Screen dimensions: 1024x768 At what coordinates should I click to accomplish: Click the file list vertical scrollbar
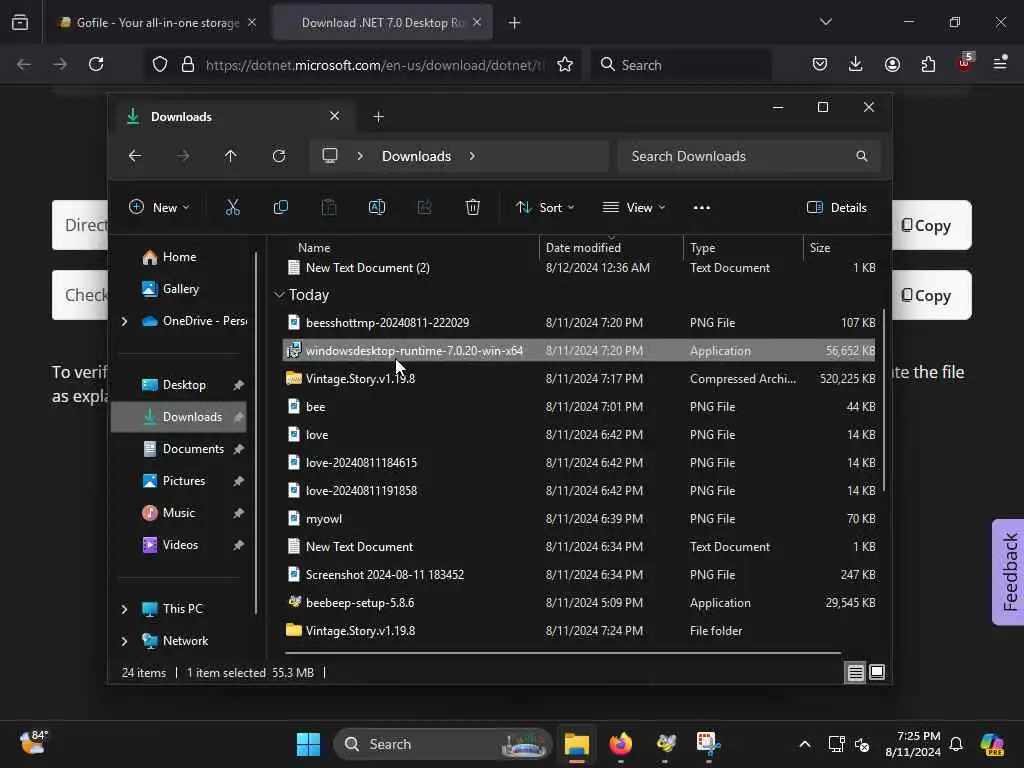(884, 400)
